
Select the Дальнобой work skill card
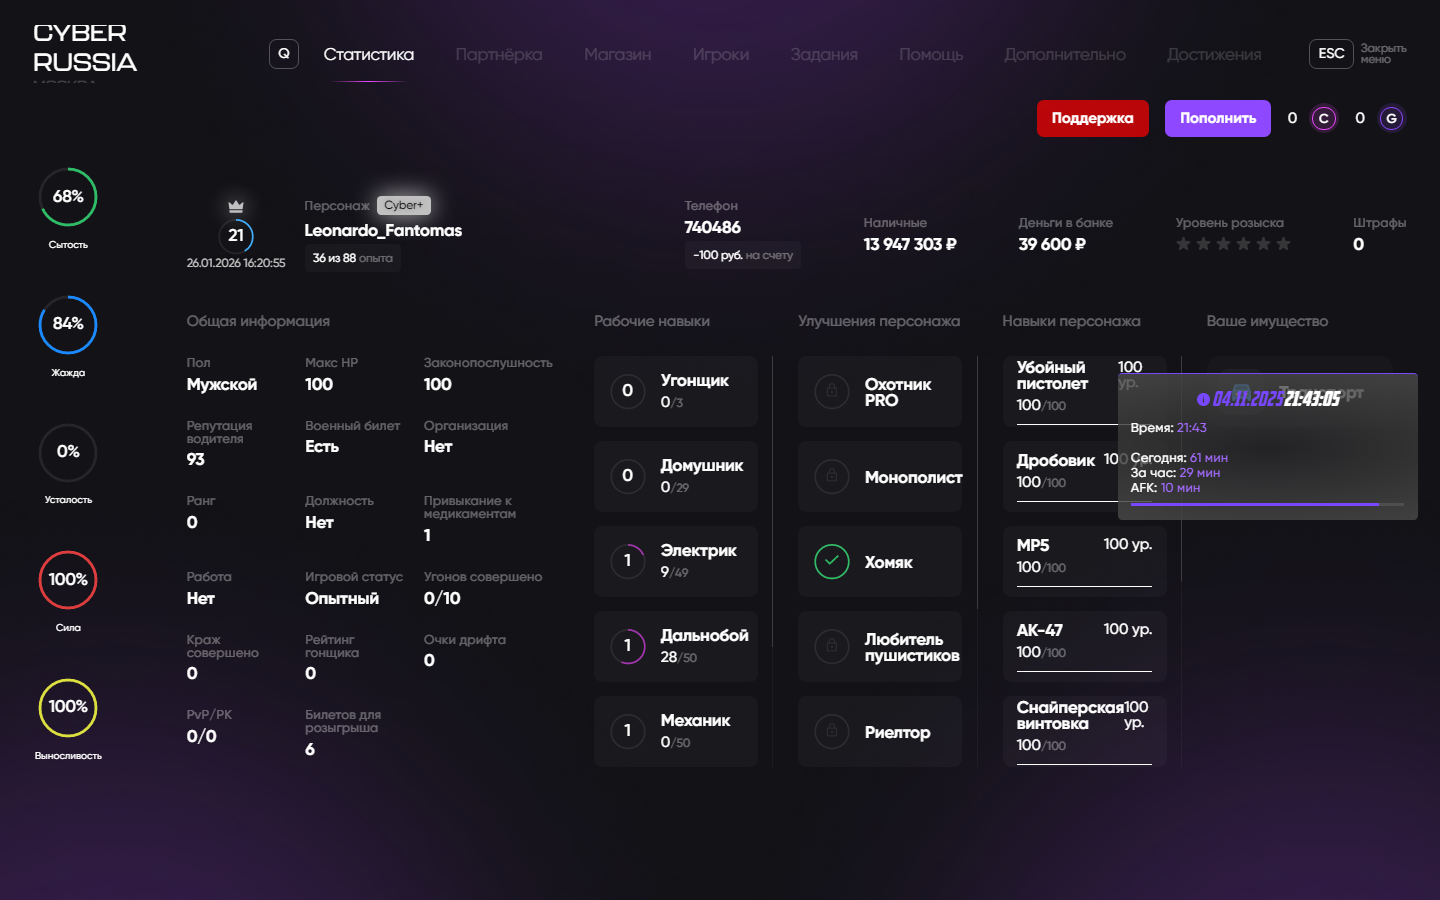[x=676, y=646]
